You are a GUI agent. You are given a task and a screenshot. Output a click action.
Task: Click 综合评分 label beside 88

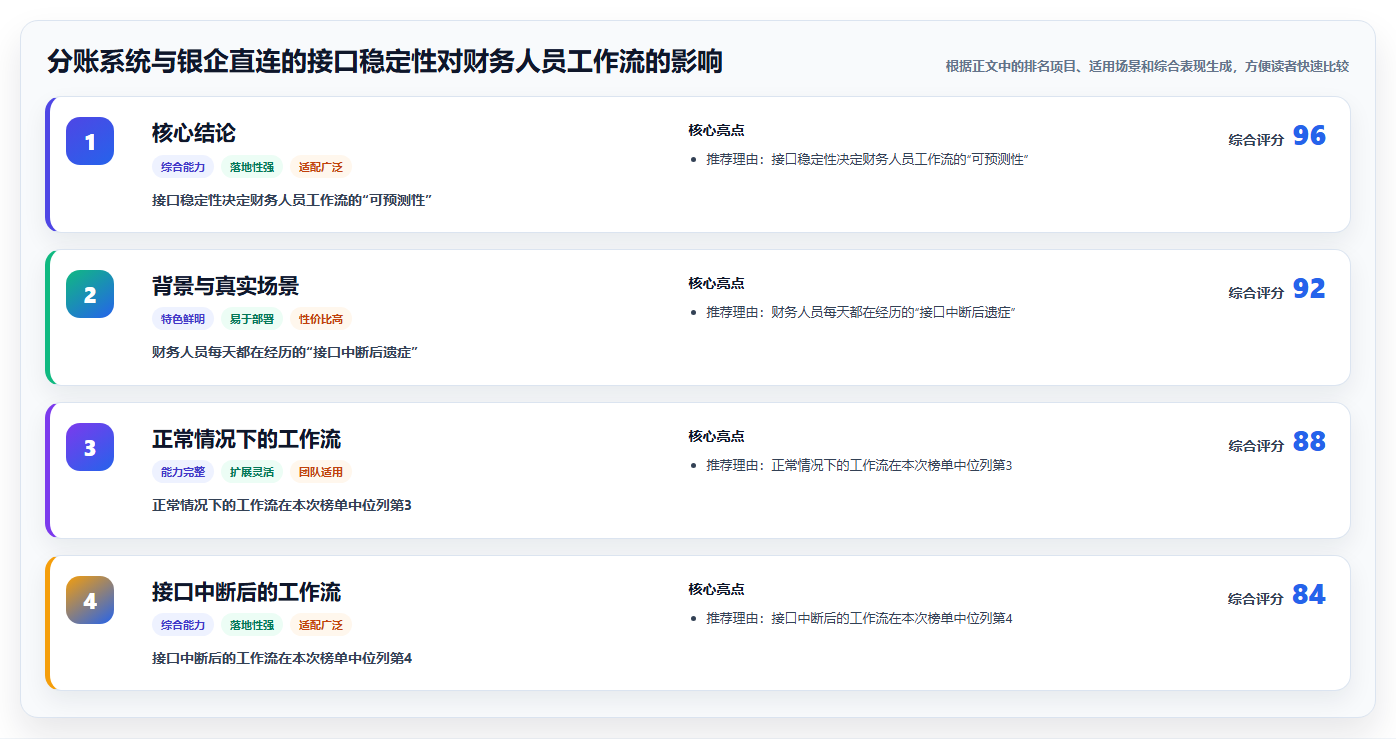[x=1256, y=446]
